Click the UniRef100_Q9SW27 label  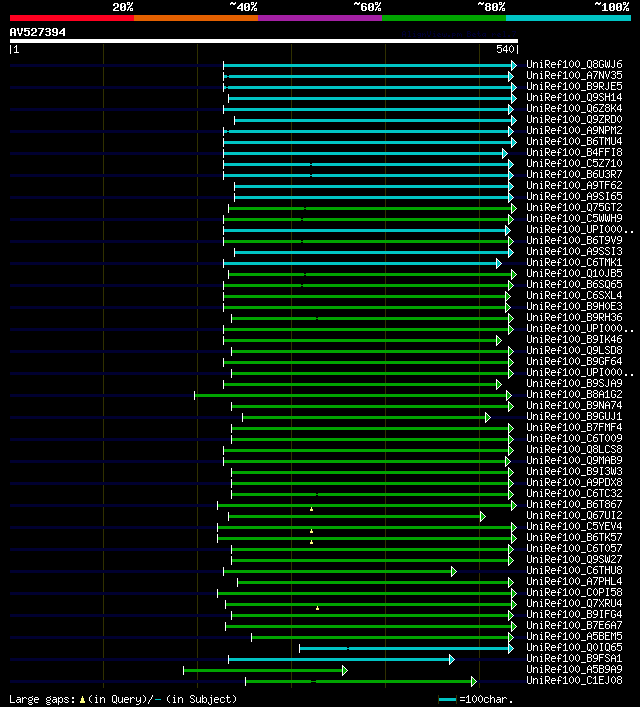tap(574, 559)
